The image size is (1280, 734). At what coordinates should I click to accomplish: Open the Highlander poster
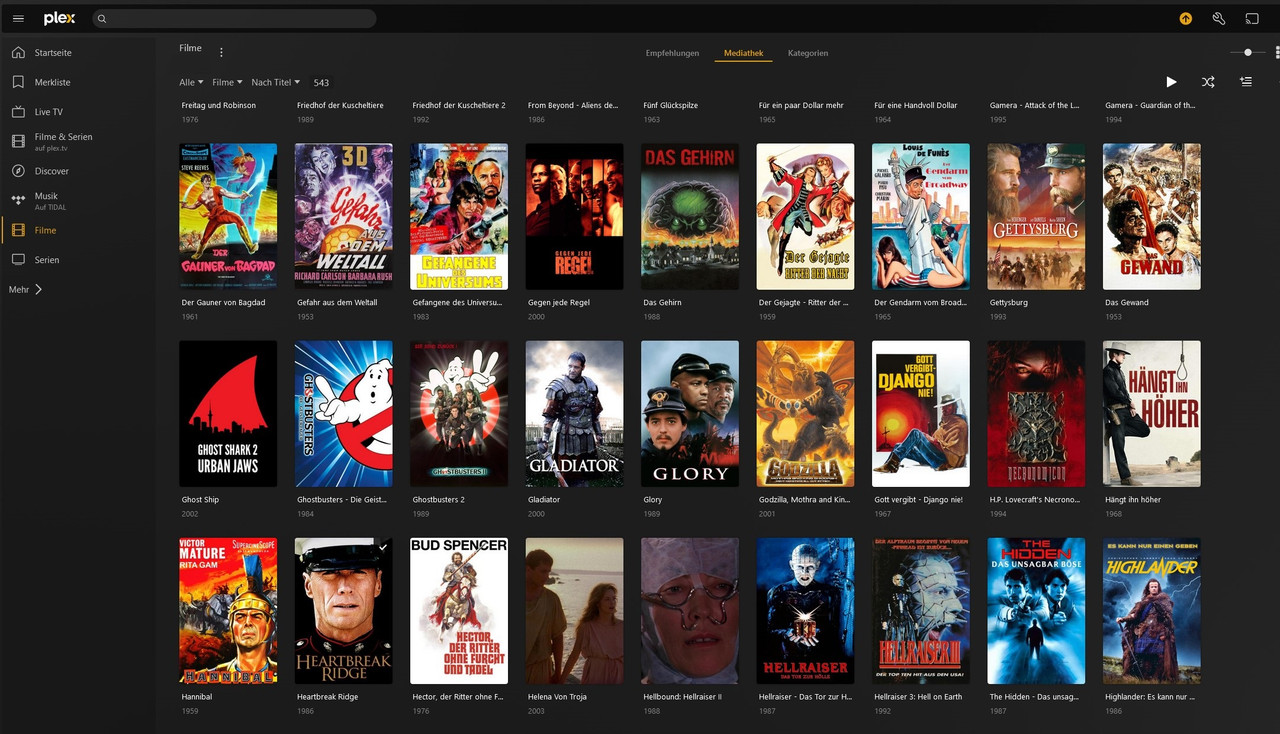coord(1152,610)
